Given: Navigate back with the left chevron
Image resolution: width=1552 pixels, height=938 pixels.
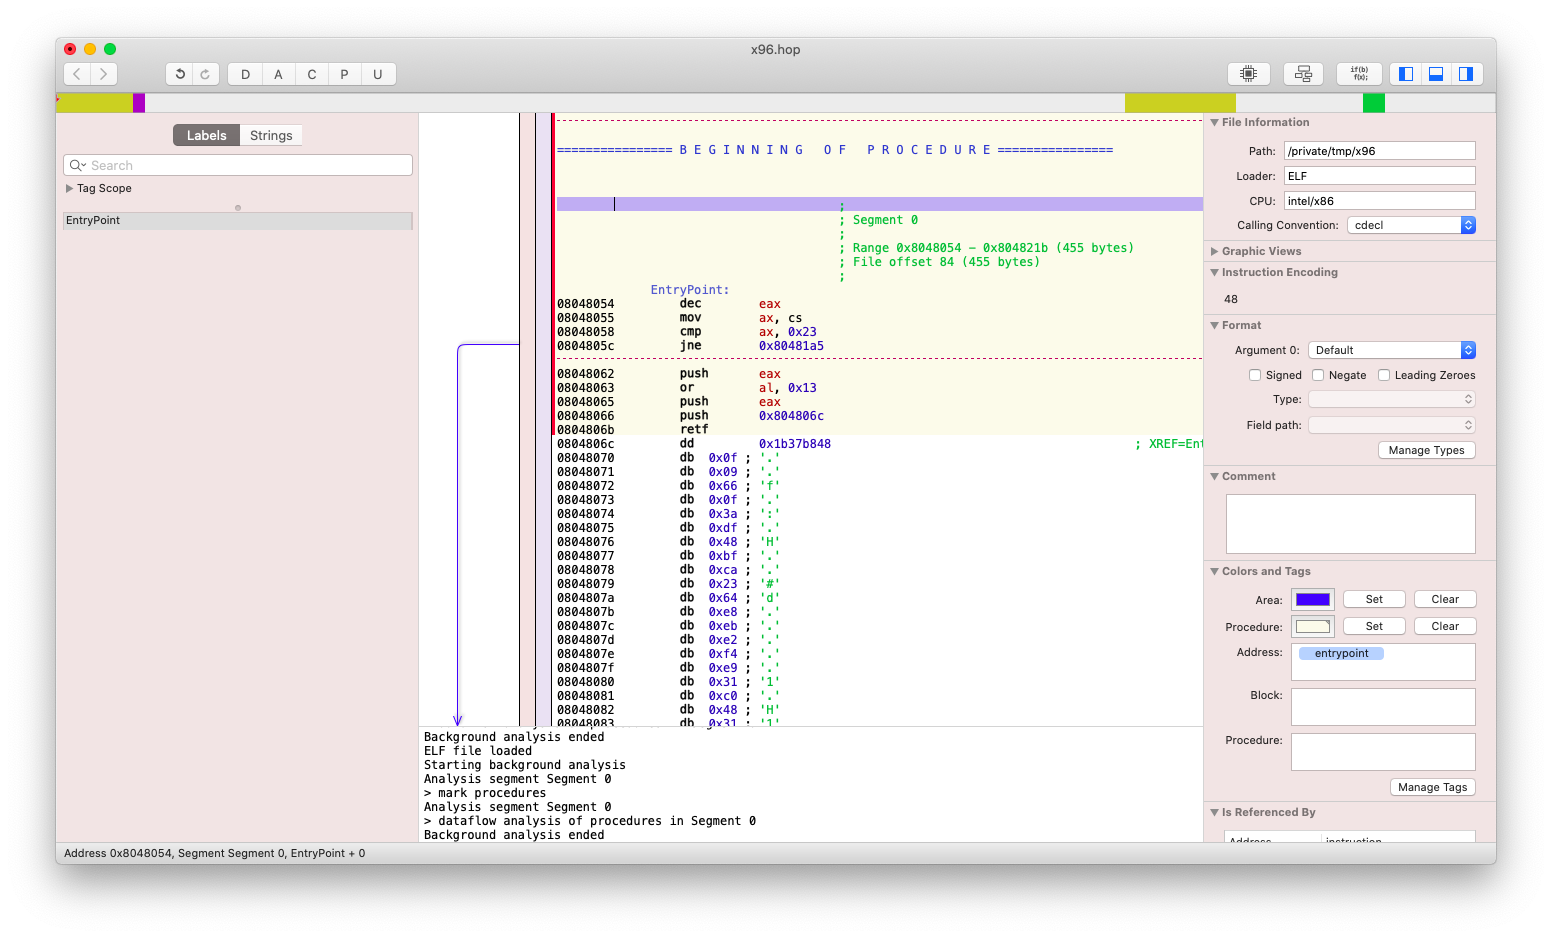Looking at the screenshot, I should [77, 74].
